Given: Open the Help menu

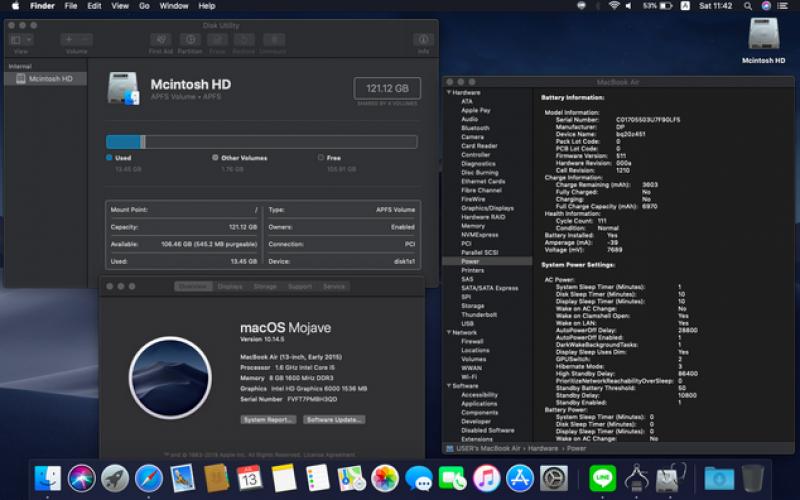Looking at the screenshot, I should (x=207, y=6).
